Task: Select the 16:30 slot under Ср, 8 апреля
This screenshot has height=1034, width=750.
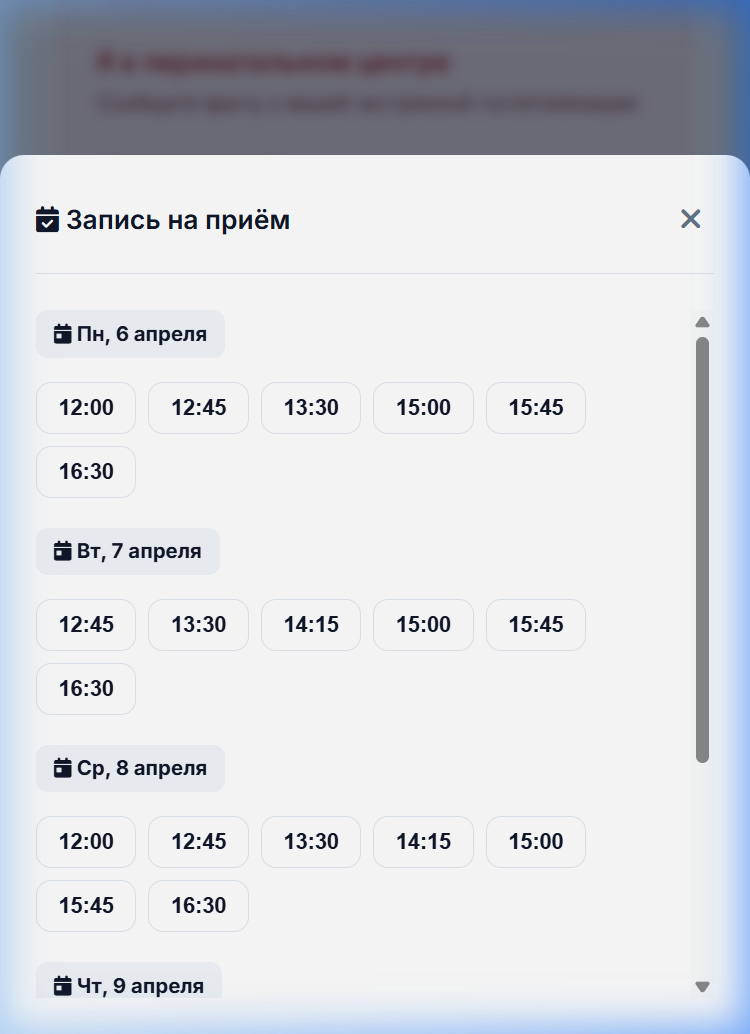Action: (198, 905)
